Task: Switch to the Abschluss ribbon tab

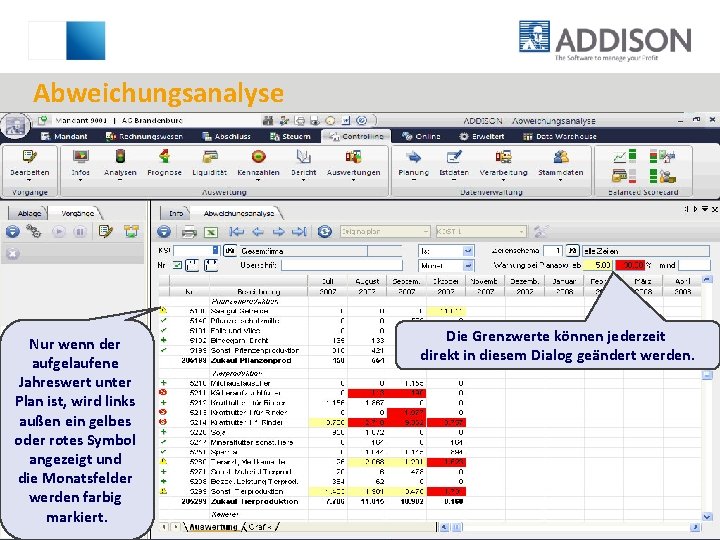Action: tap(226, 136)
